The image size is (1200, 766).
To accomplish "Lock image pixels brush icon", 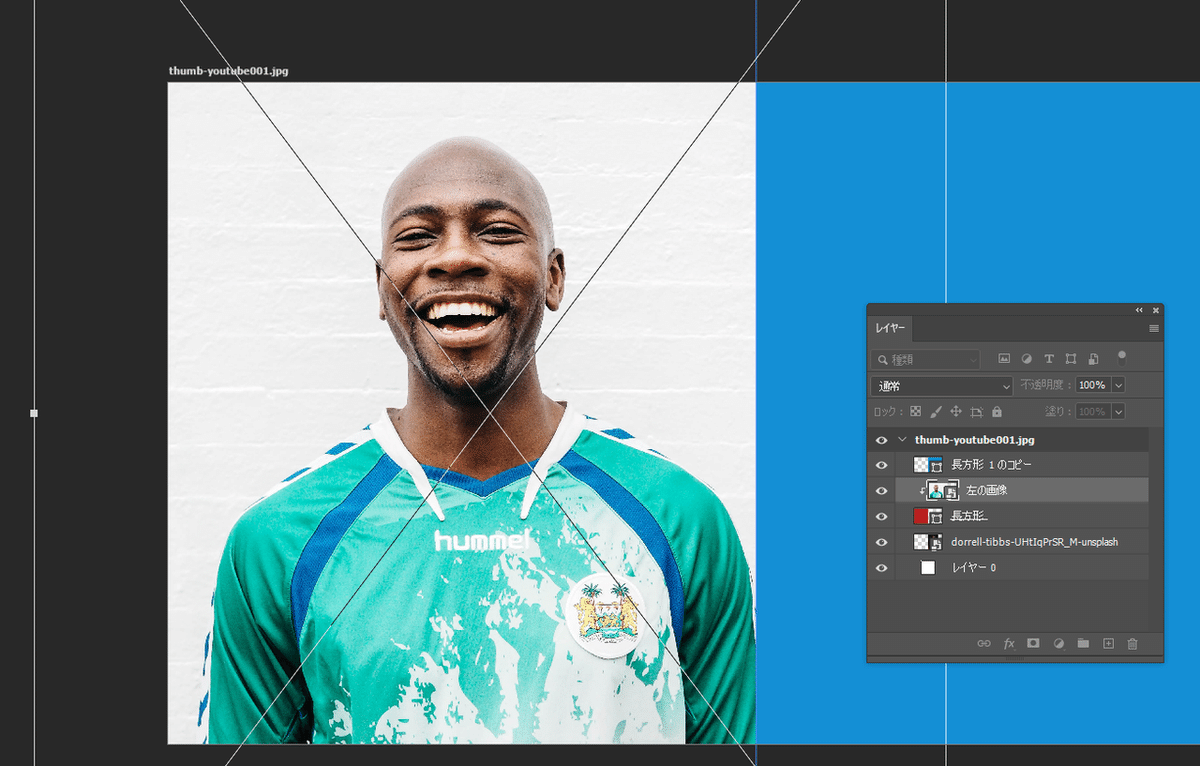I will [x=936, y=411].
